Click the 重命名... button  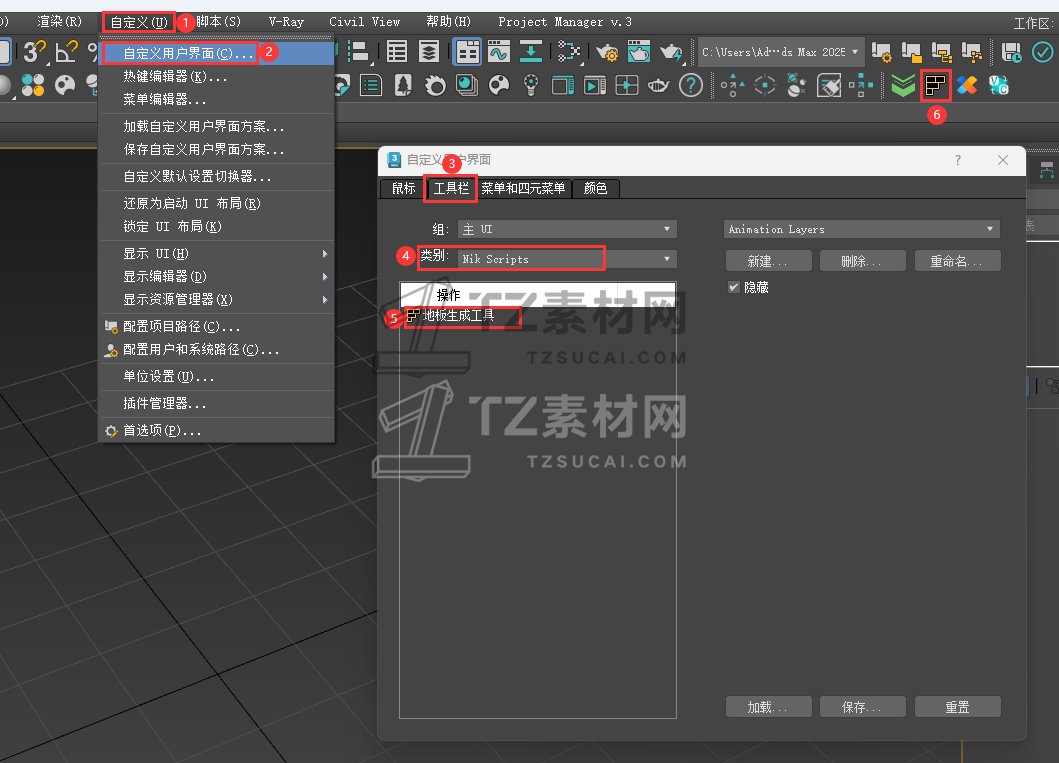pyautogui.click(x=958, y=261)
